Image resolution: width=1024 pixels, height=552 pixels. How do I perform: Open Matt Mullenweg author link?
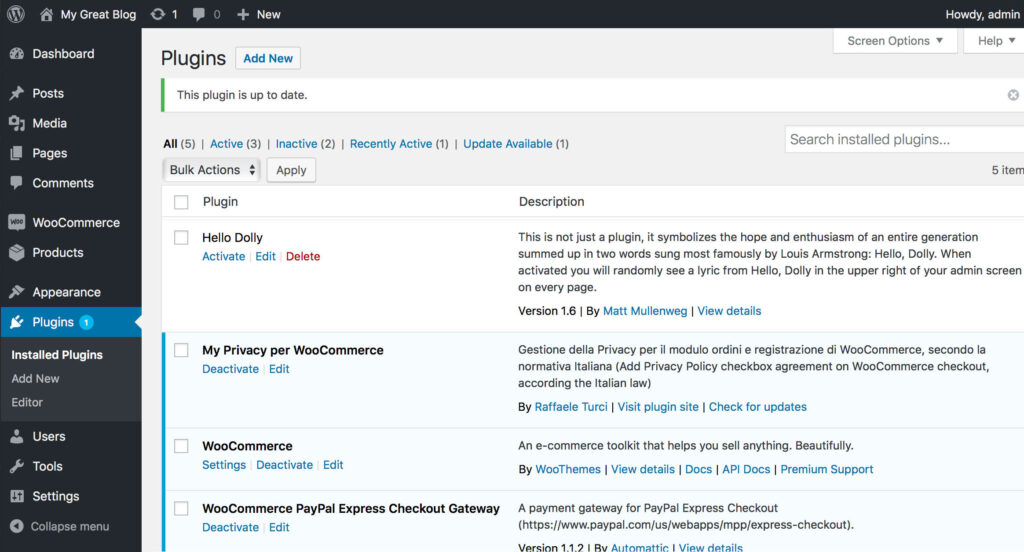[x=645, y=311]
